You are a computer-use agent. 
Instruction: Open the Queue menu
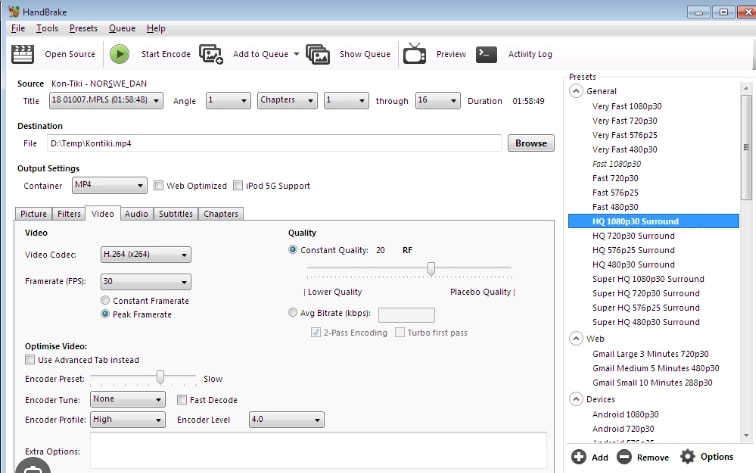tap(122, 28)
